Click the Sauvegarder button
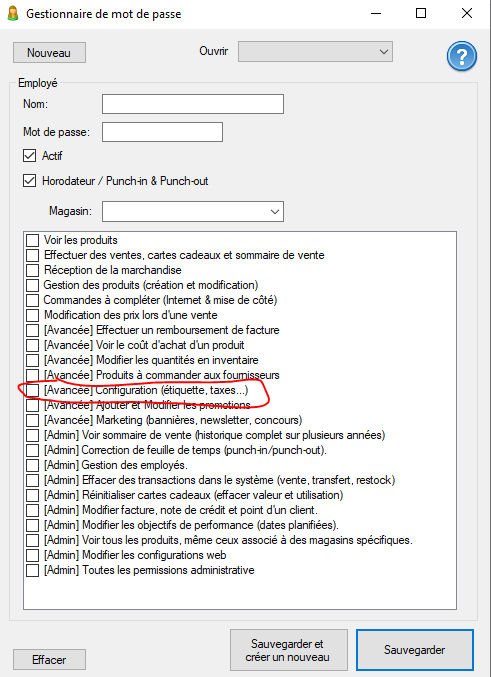This screenshot has height=677, width=491. pyautogui.click(x=415, y=650)
